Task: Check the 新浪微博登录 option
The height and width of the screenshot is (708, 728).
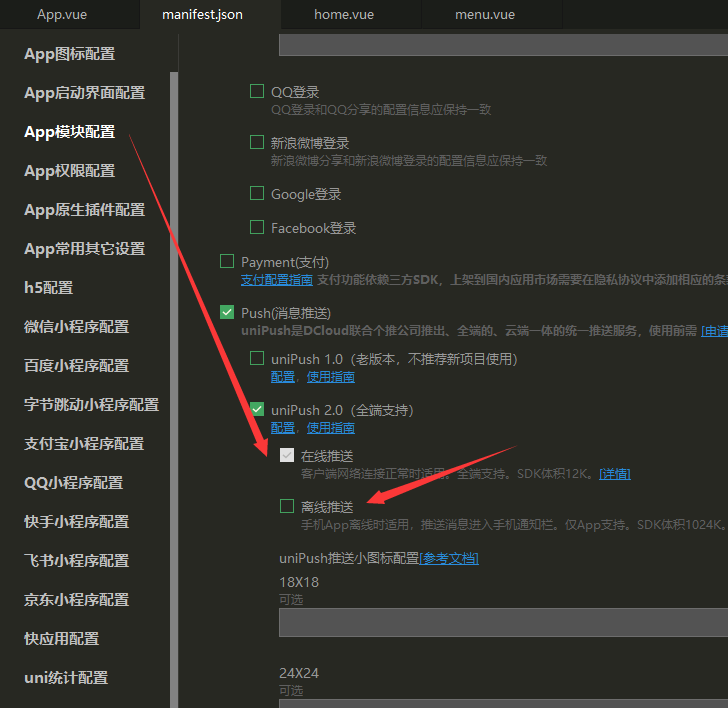Action: 257,143
